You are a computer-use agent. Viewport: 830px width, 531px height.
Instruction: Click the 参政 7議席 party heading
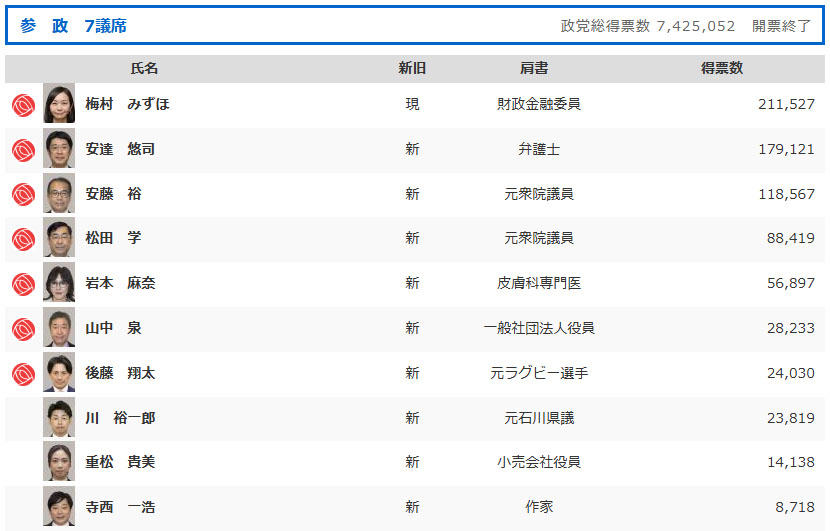[74, 25]
